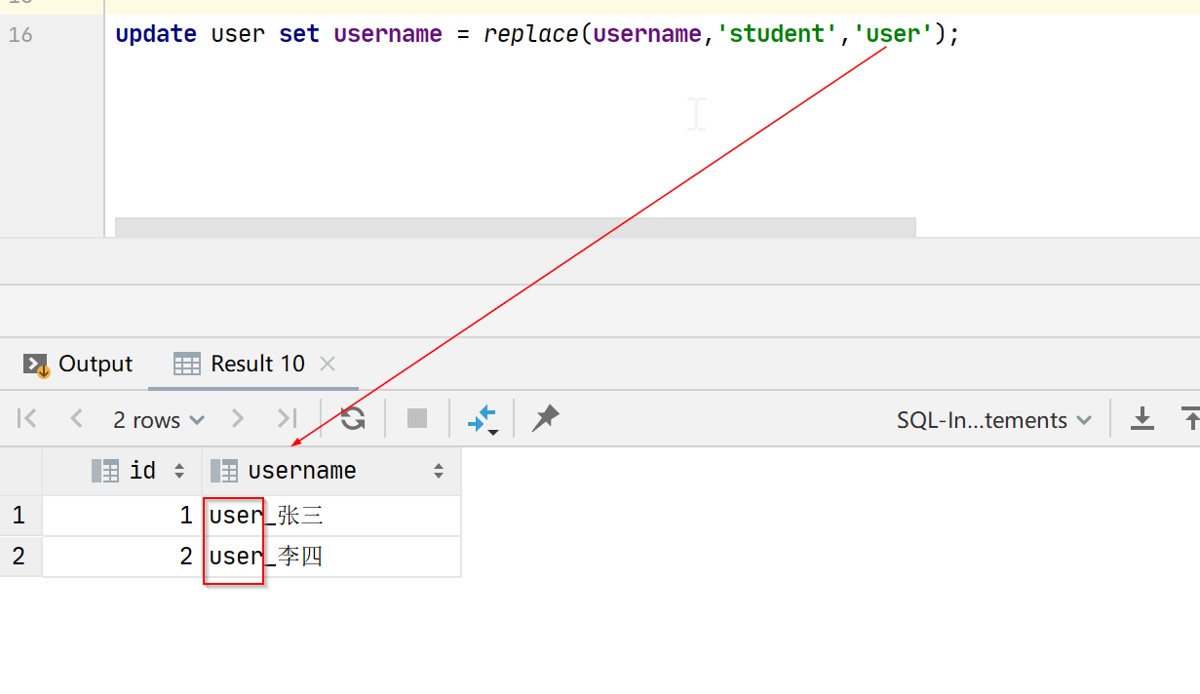Open the SQL-In...tements extractor dropdown
1200x694 pixels.
(x=994, y=420)
